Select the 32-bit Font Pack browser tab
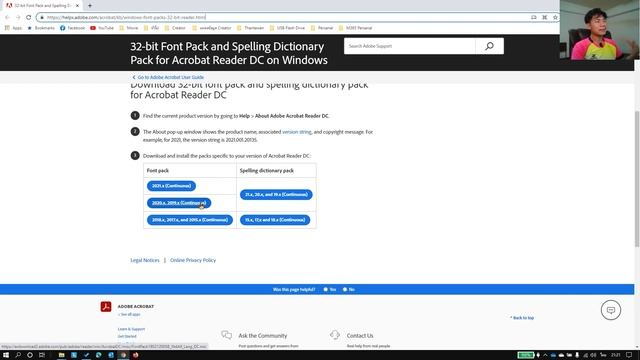 tap(42, 6)
